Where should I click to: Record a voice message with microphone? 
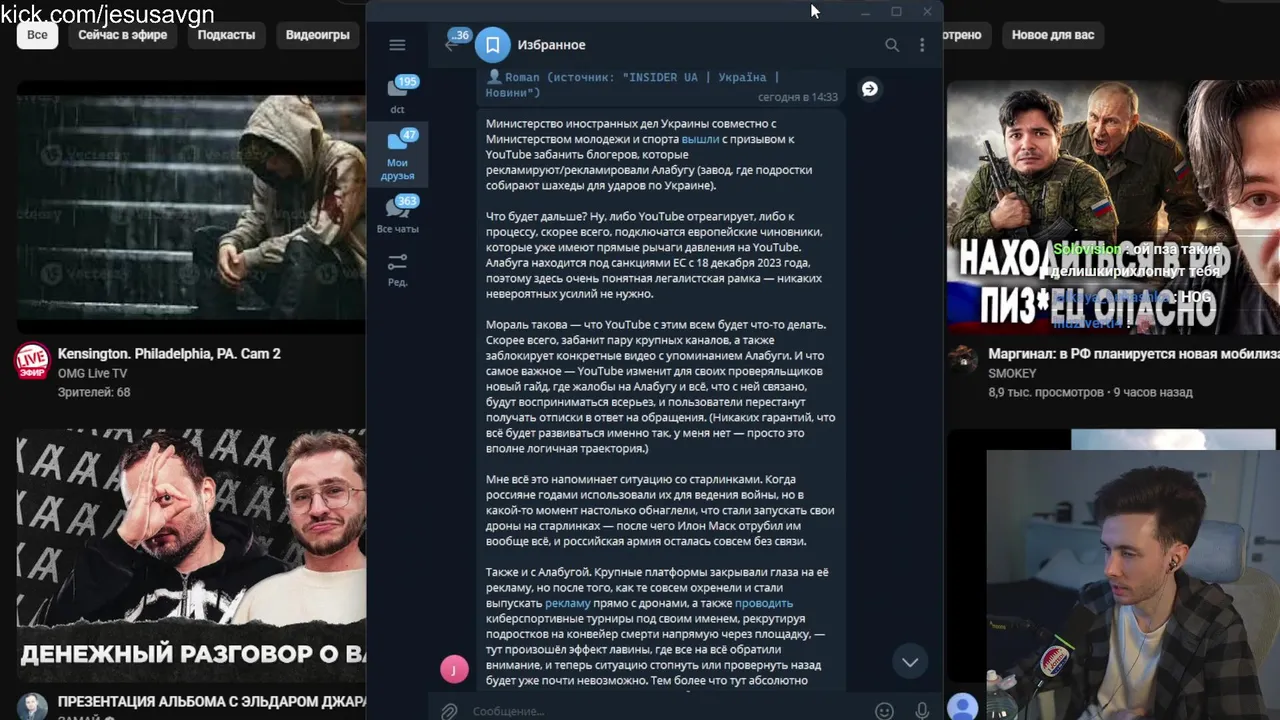pos(922,711)
